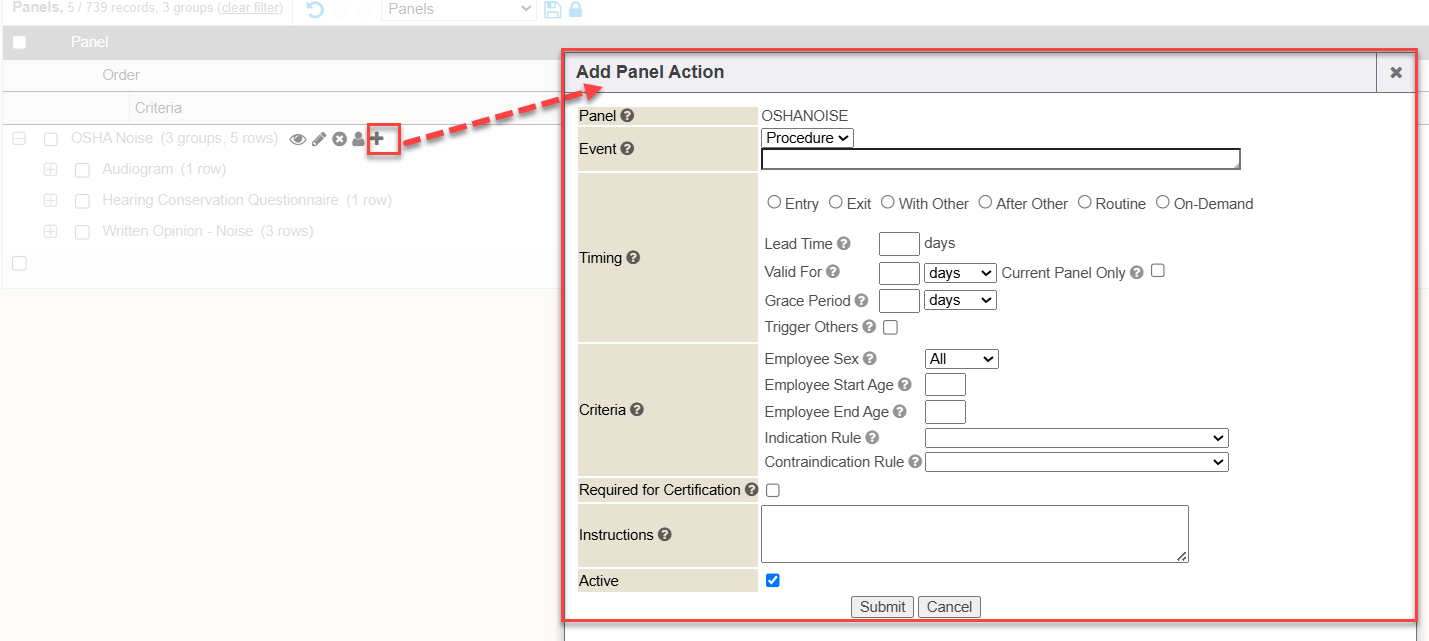Click the delete X icon beside OSHA Noise
Image resolution: width=1429 pixels, height=641 pixels.
point(339,139)
